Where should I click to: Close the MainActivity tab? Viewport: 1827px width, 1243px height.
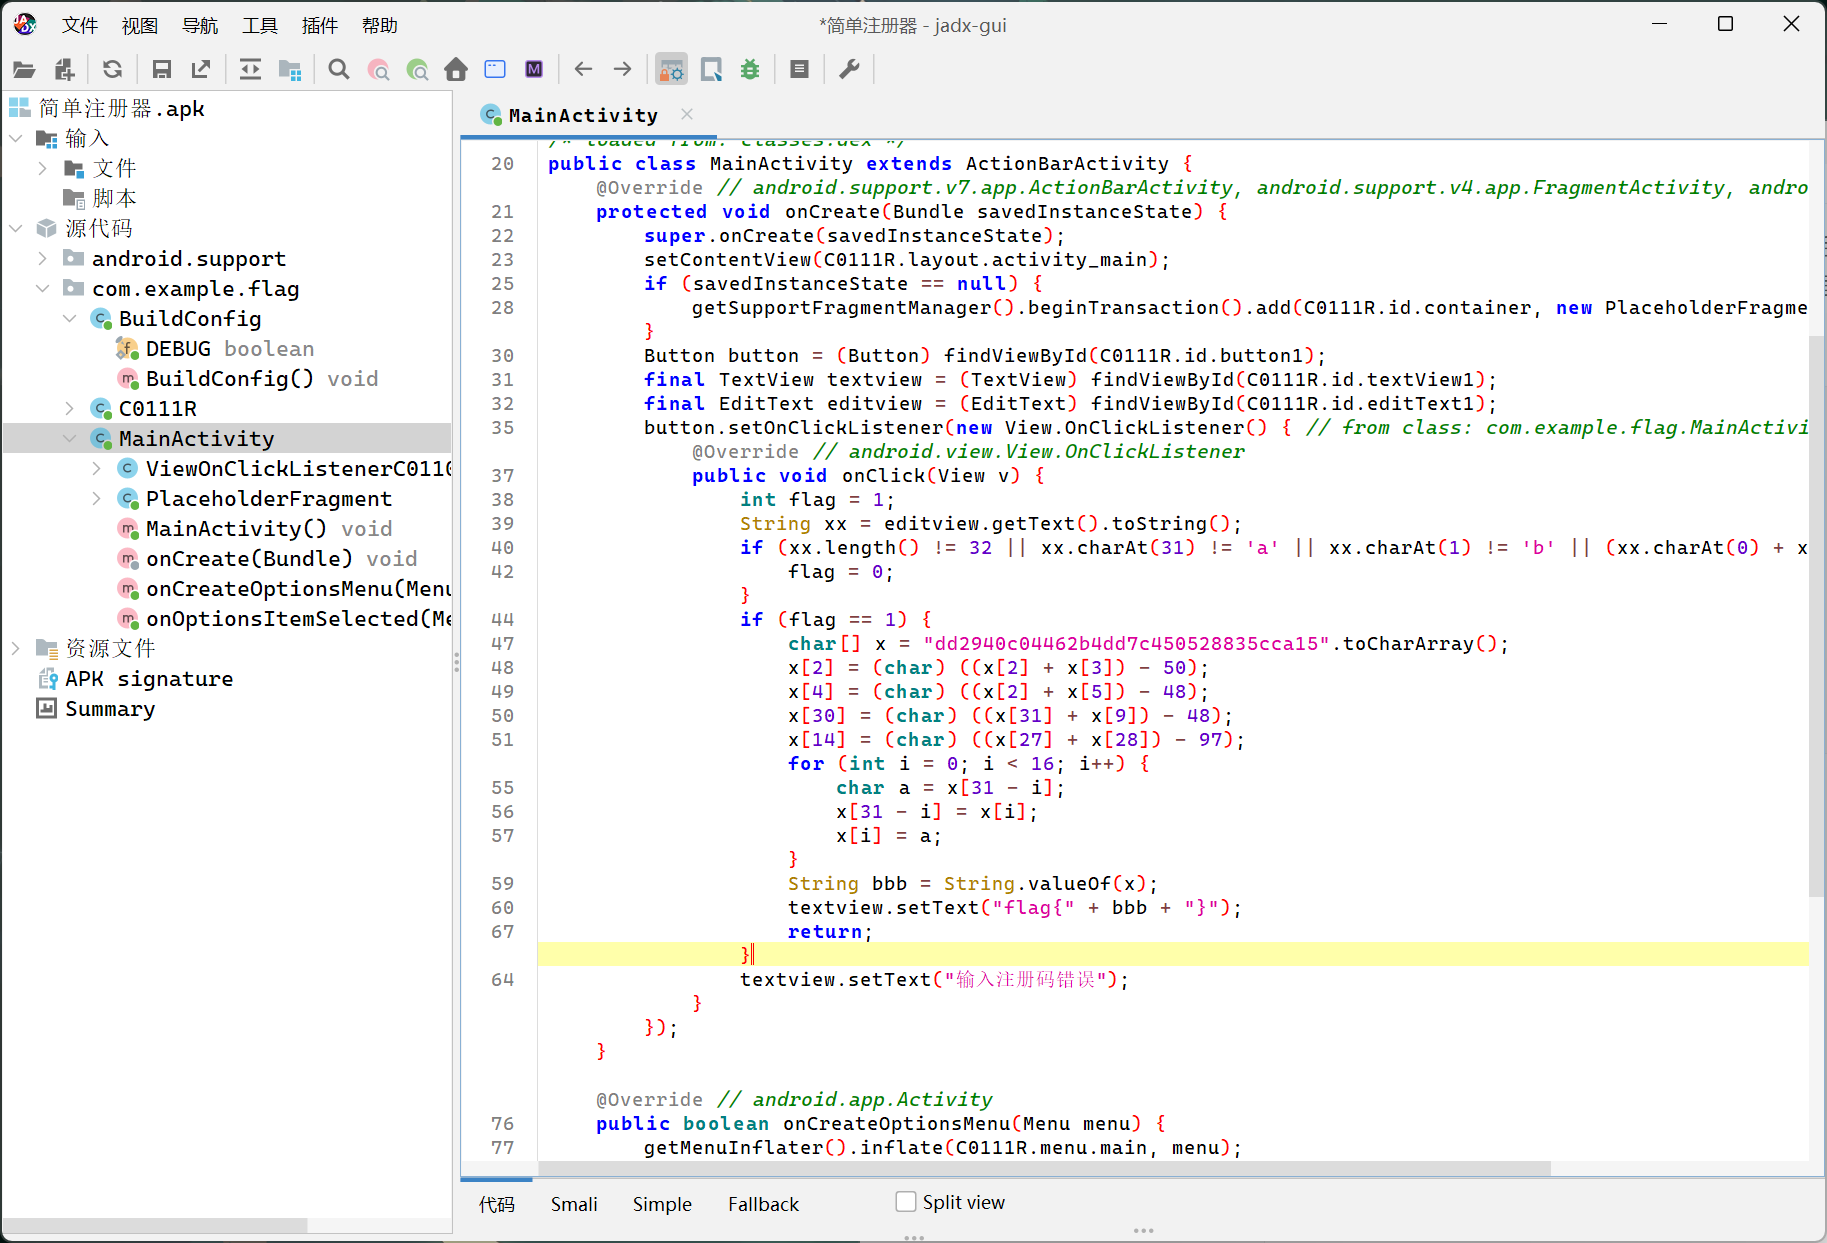(686, 114)
